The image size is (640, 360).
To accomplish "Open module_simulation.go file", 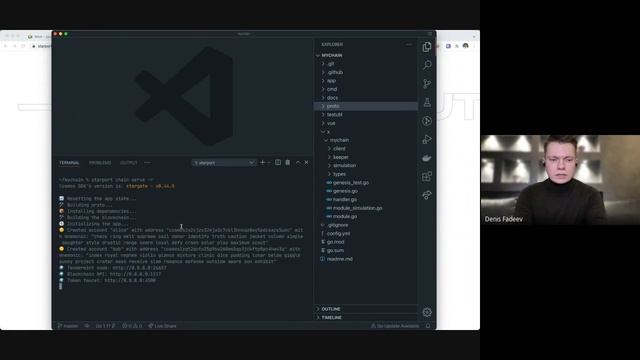I will click(x=366, y=208).
